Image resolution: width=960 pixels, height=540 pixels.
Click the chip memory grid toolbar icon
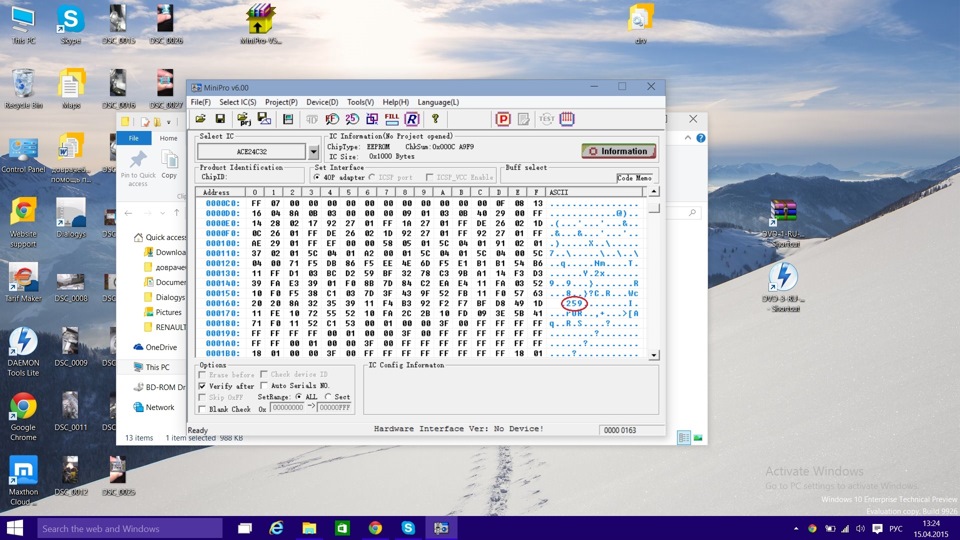(567, 119)
